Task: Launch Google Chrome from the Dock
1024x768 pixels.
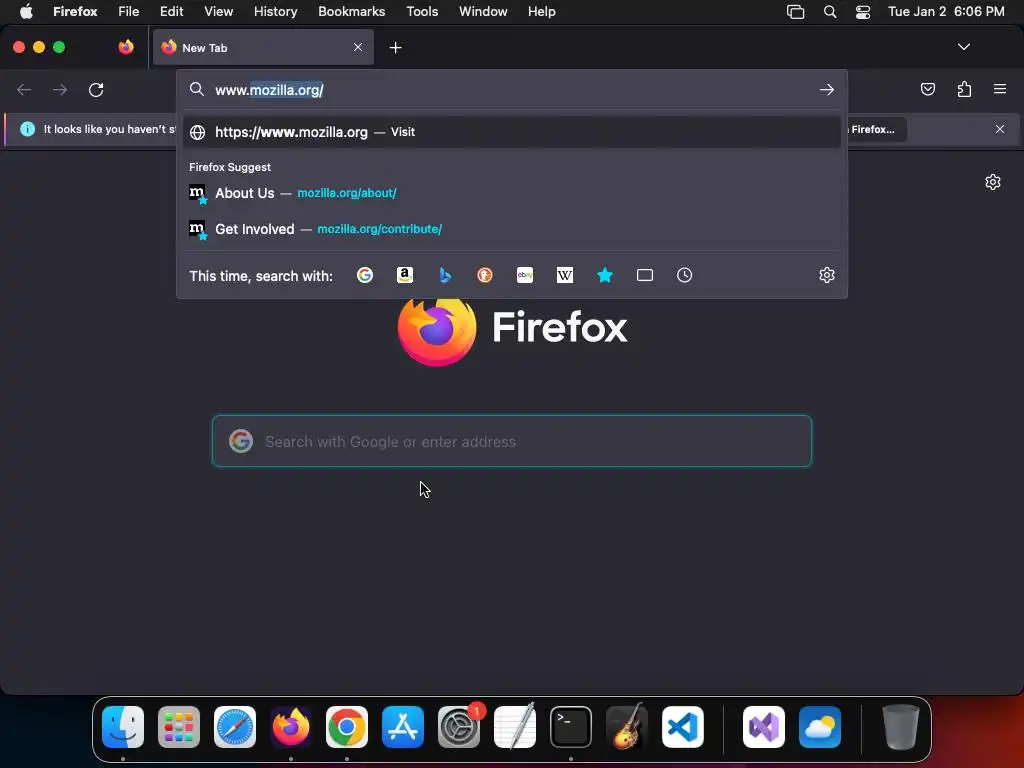Action: point(347,727)
